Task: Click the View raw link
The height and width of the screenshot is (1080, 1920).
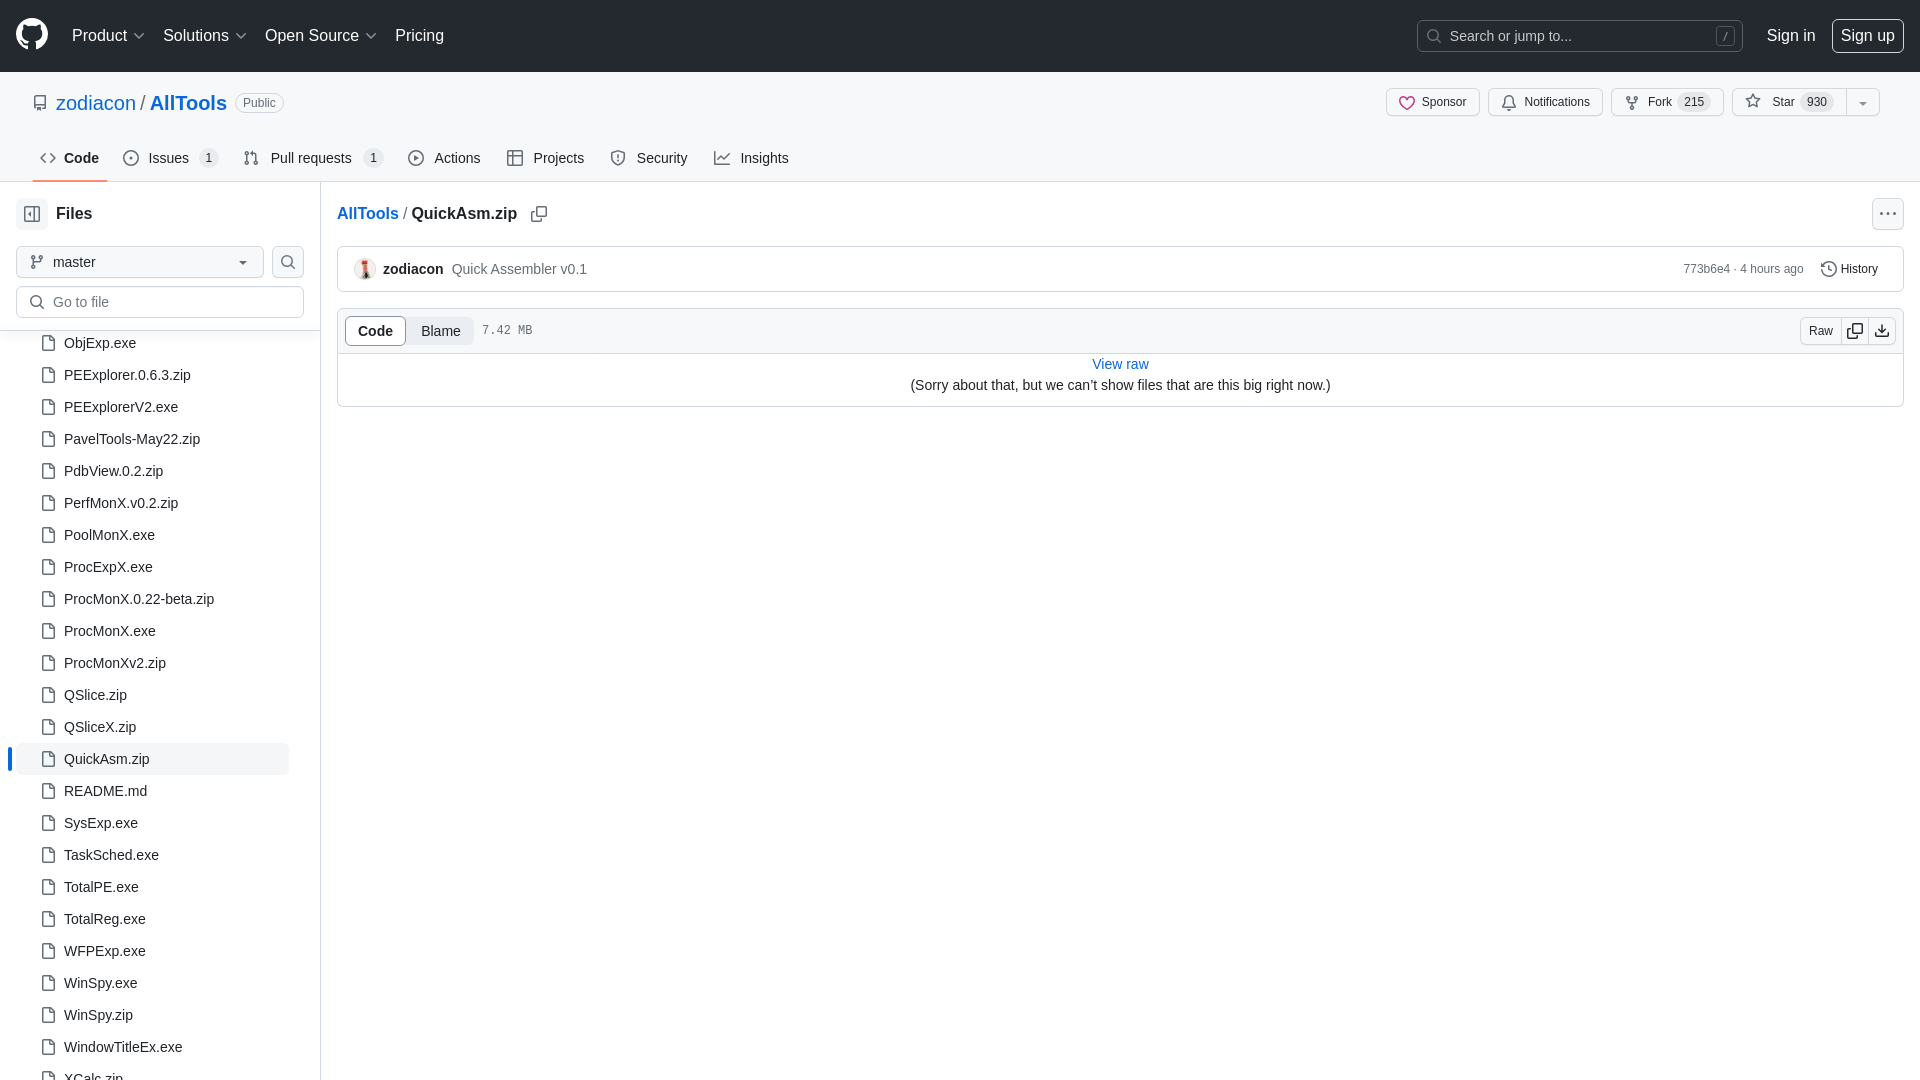Action: point(1120,364)
